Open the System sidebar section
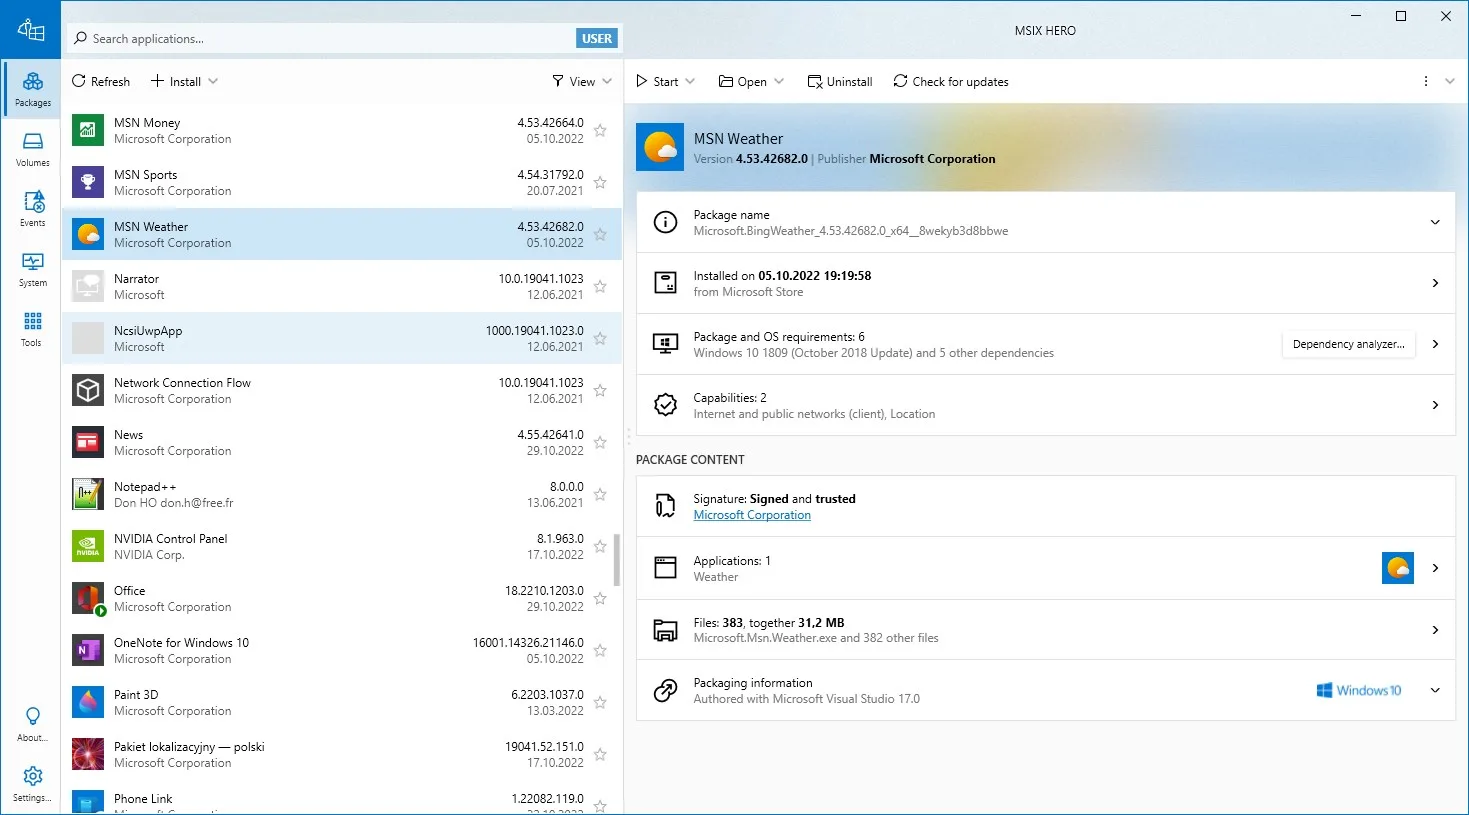1469x815 pixels. click(32, 269)
